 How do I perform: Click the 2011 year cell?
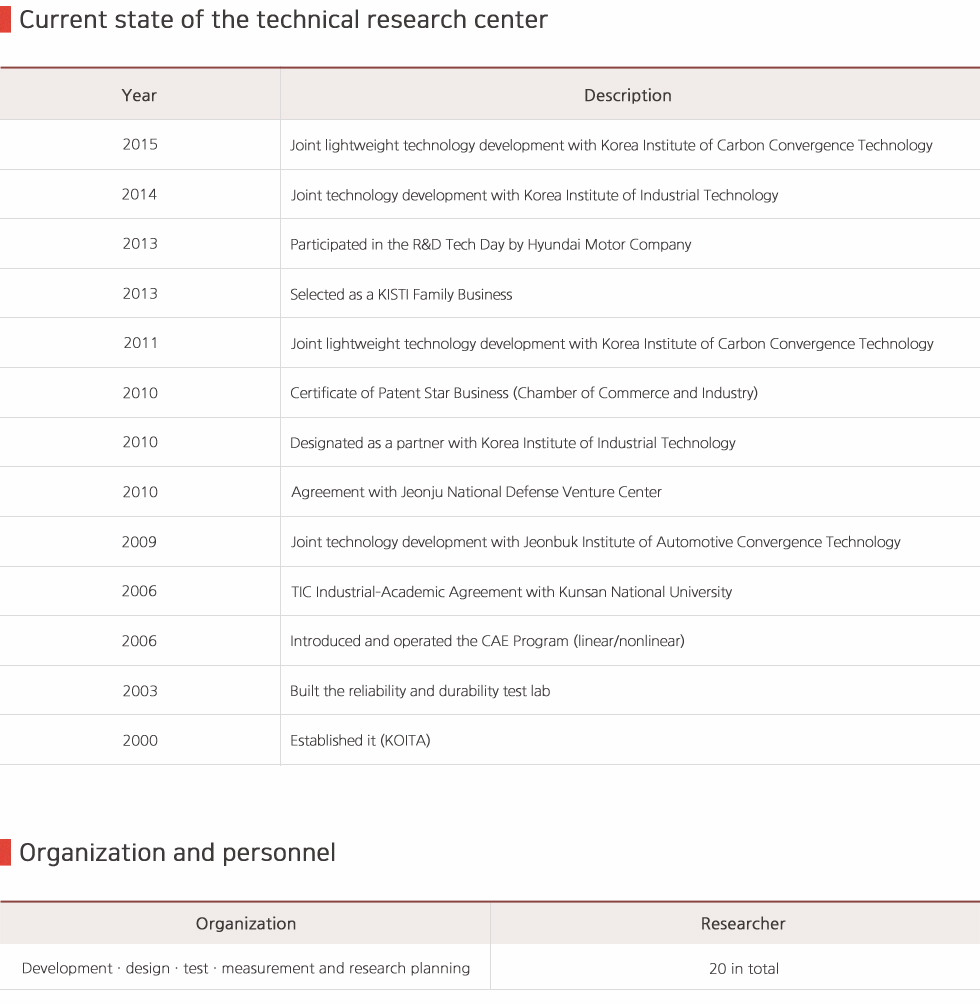point(140,343)
